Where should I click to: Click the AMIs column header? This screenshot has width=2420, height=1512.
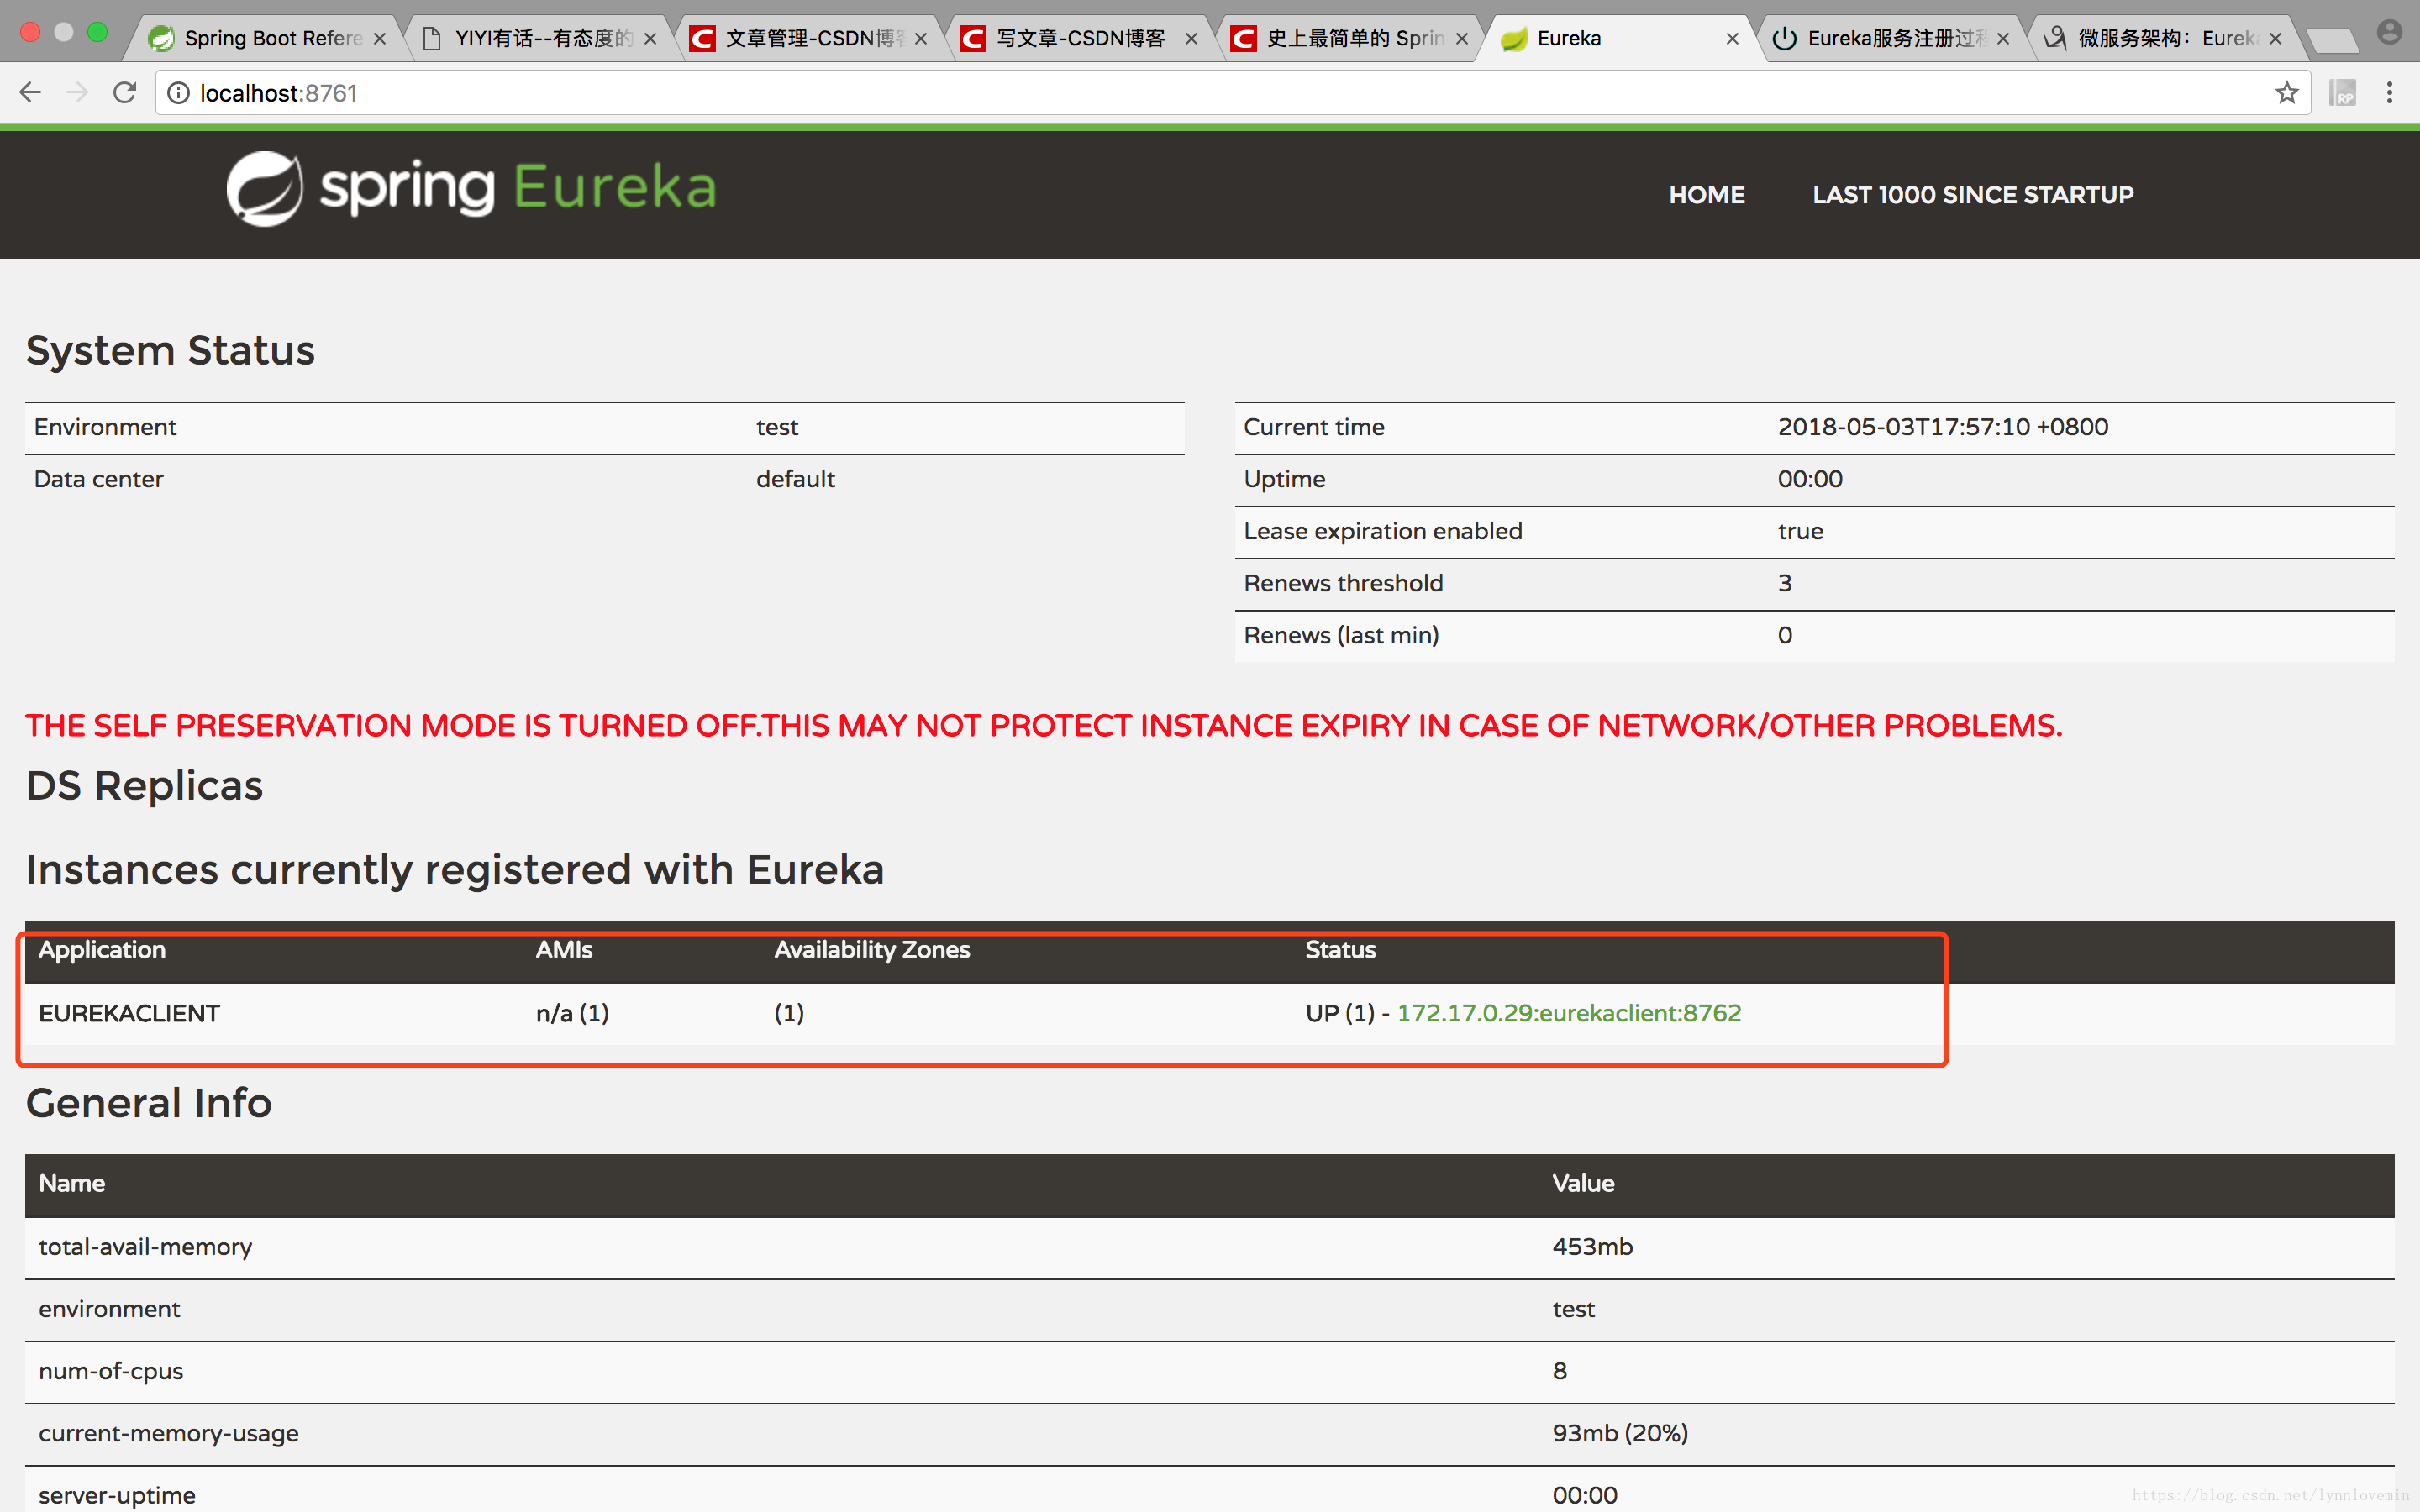pos(564,950)
